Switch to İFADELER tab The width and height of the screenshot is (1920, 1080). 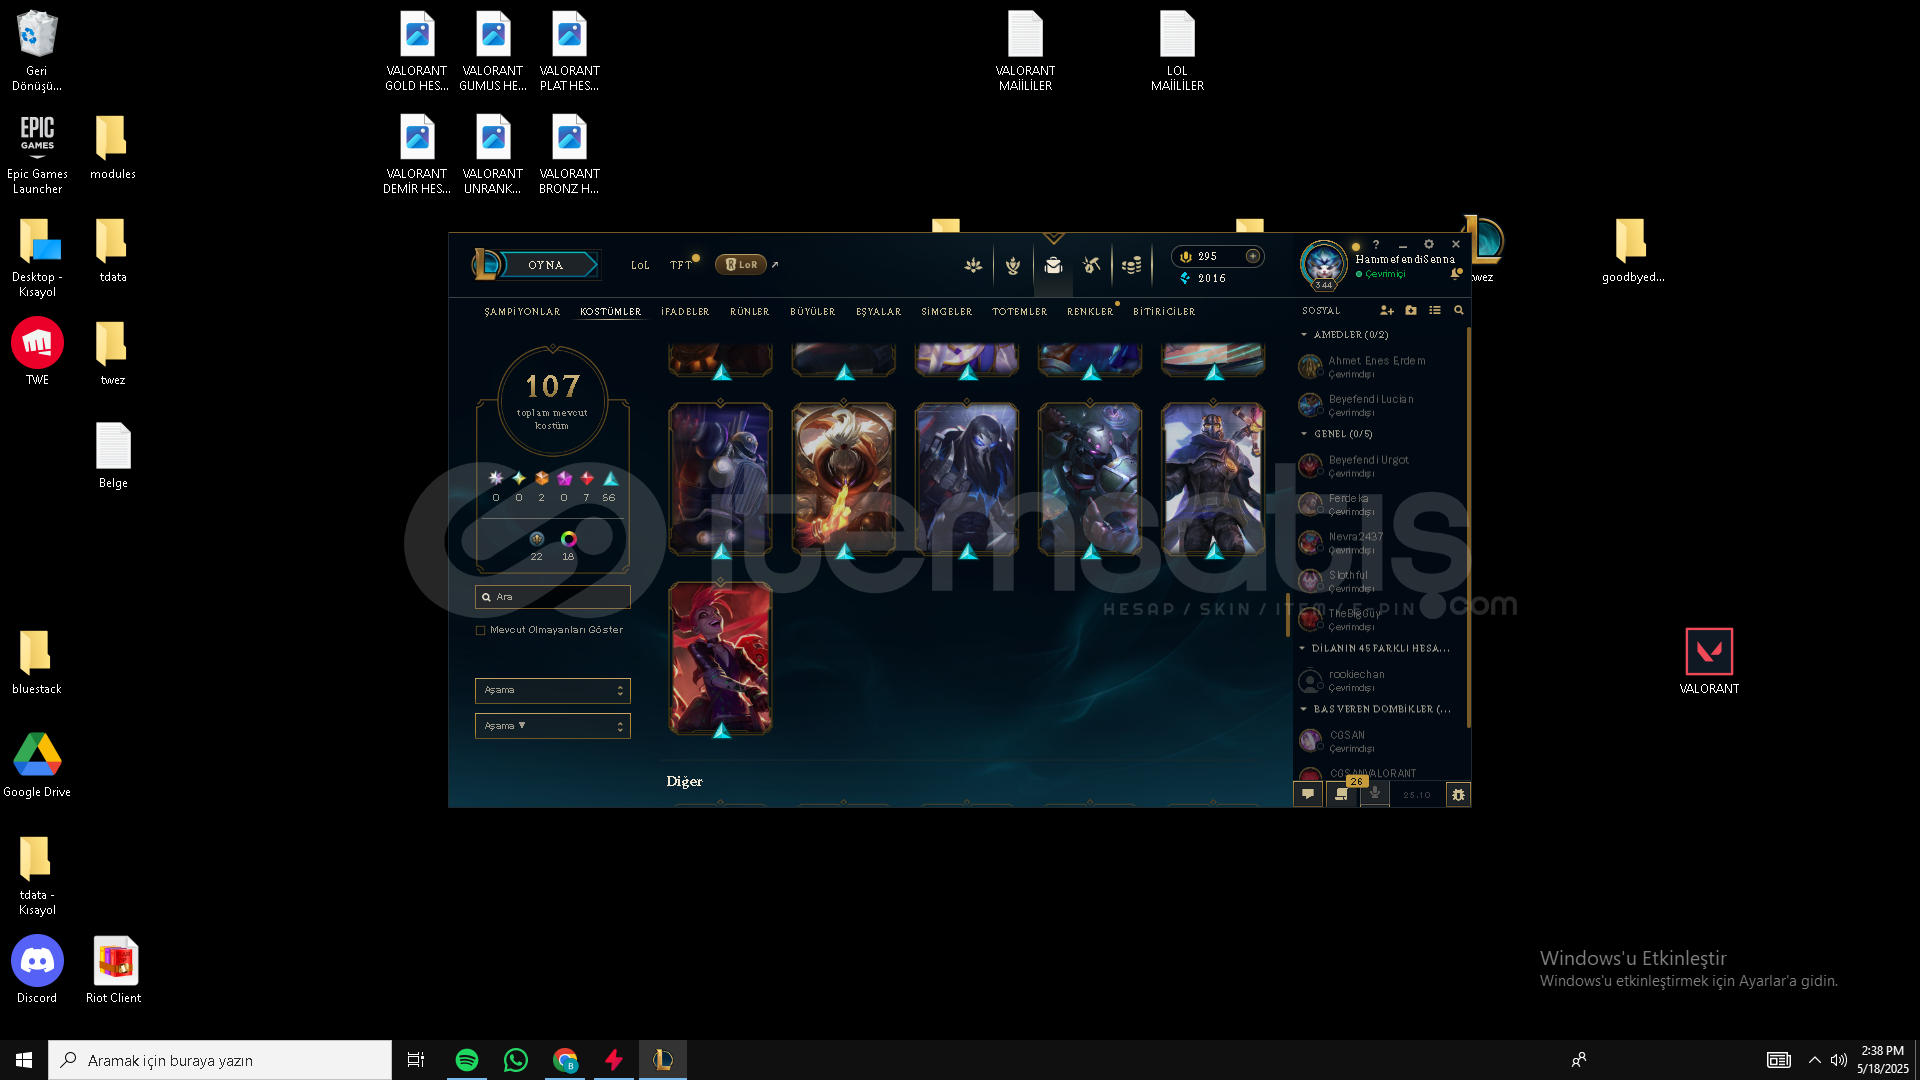[685, 312]
